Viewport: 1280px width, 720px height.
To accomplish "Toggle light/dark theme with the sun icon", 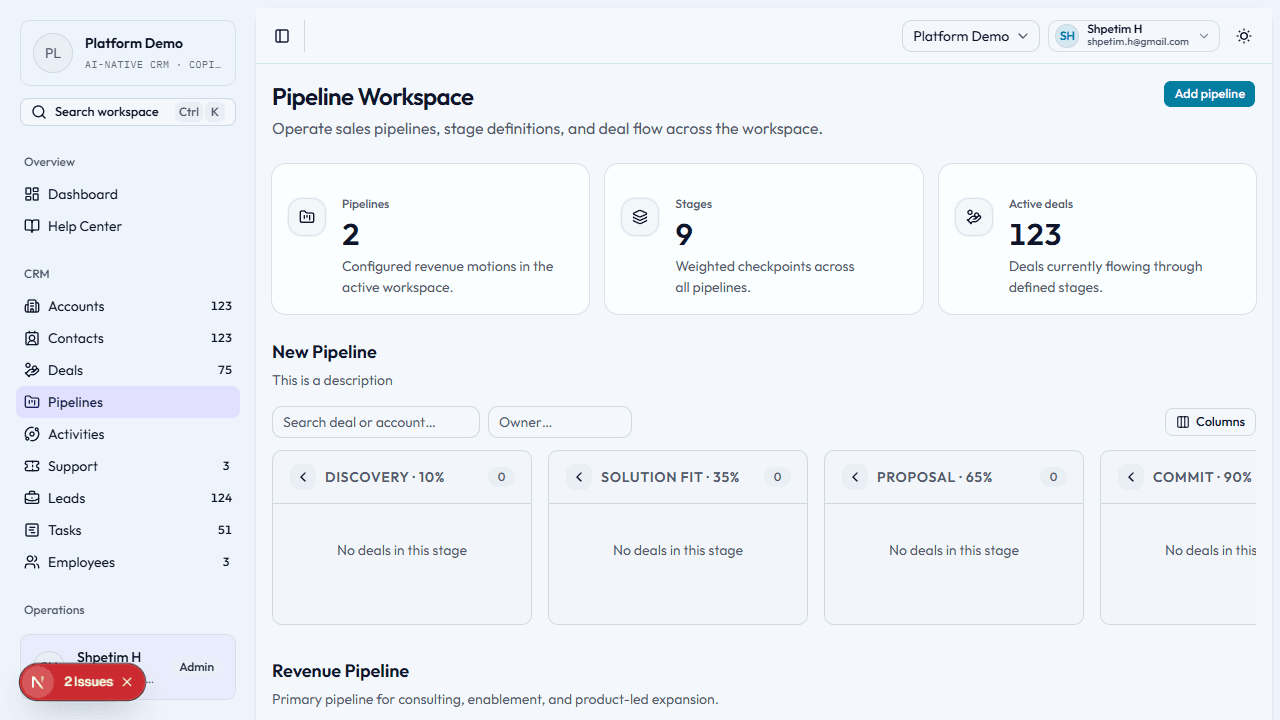I will [1243, 36].
